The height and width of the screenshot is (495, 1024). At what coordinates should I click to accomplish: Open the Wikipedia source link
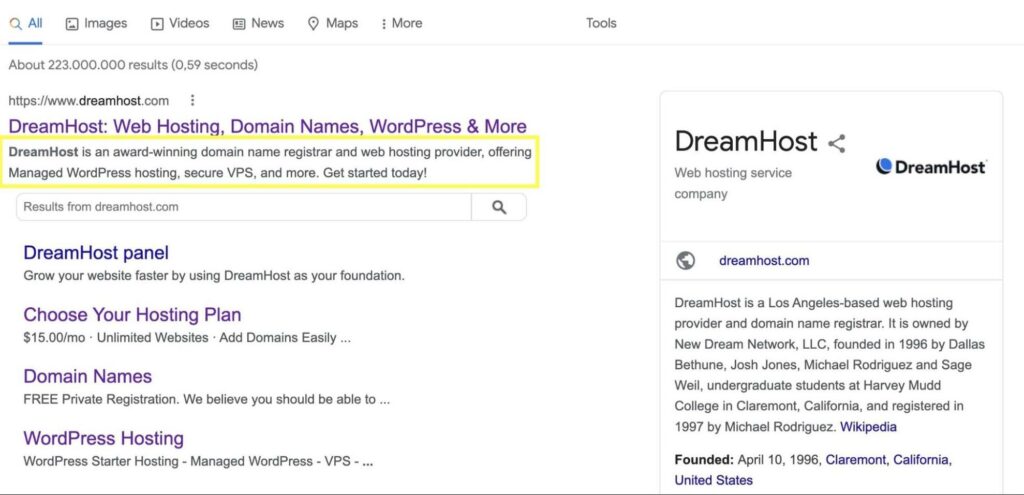point(868,427)
